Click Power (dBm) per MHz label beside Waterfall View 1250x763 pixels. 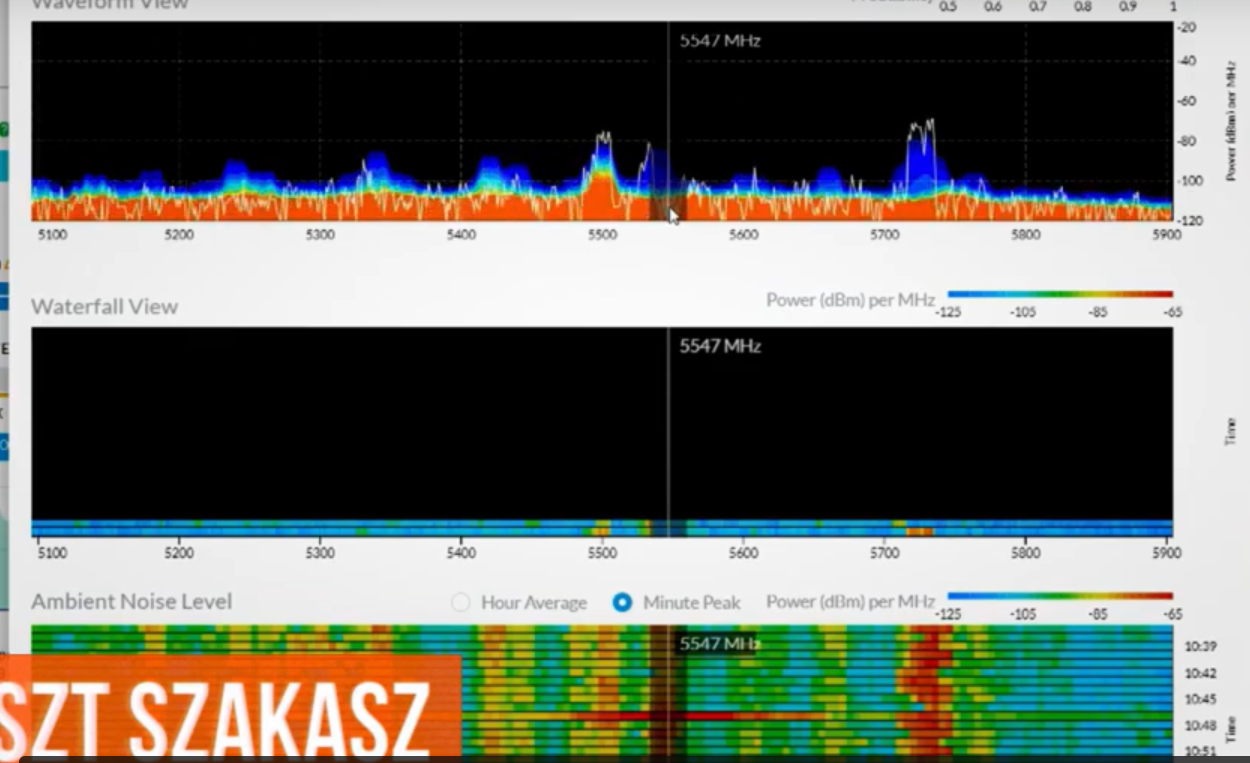(x=850, y=300)
